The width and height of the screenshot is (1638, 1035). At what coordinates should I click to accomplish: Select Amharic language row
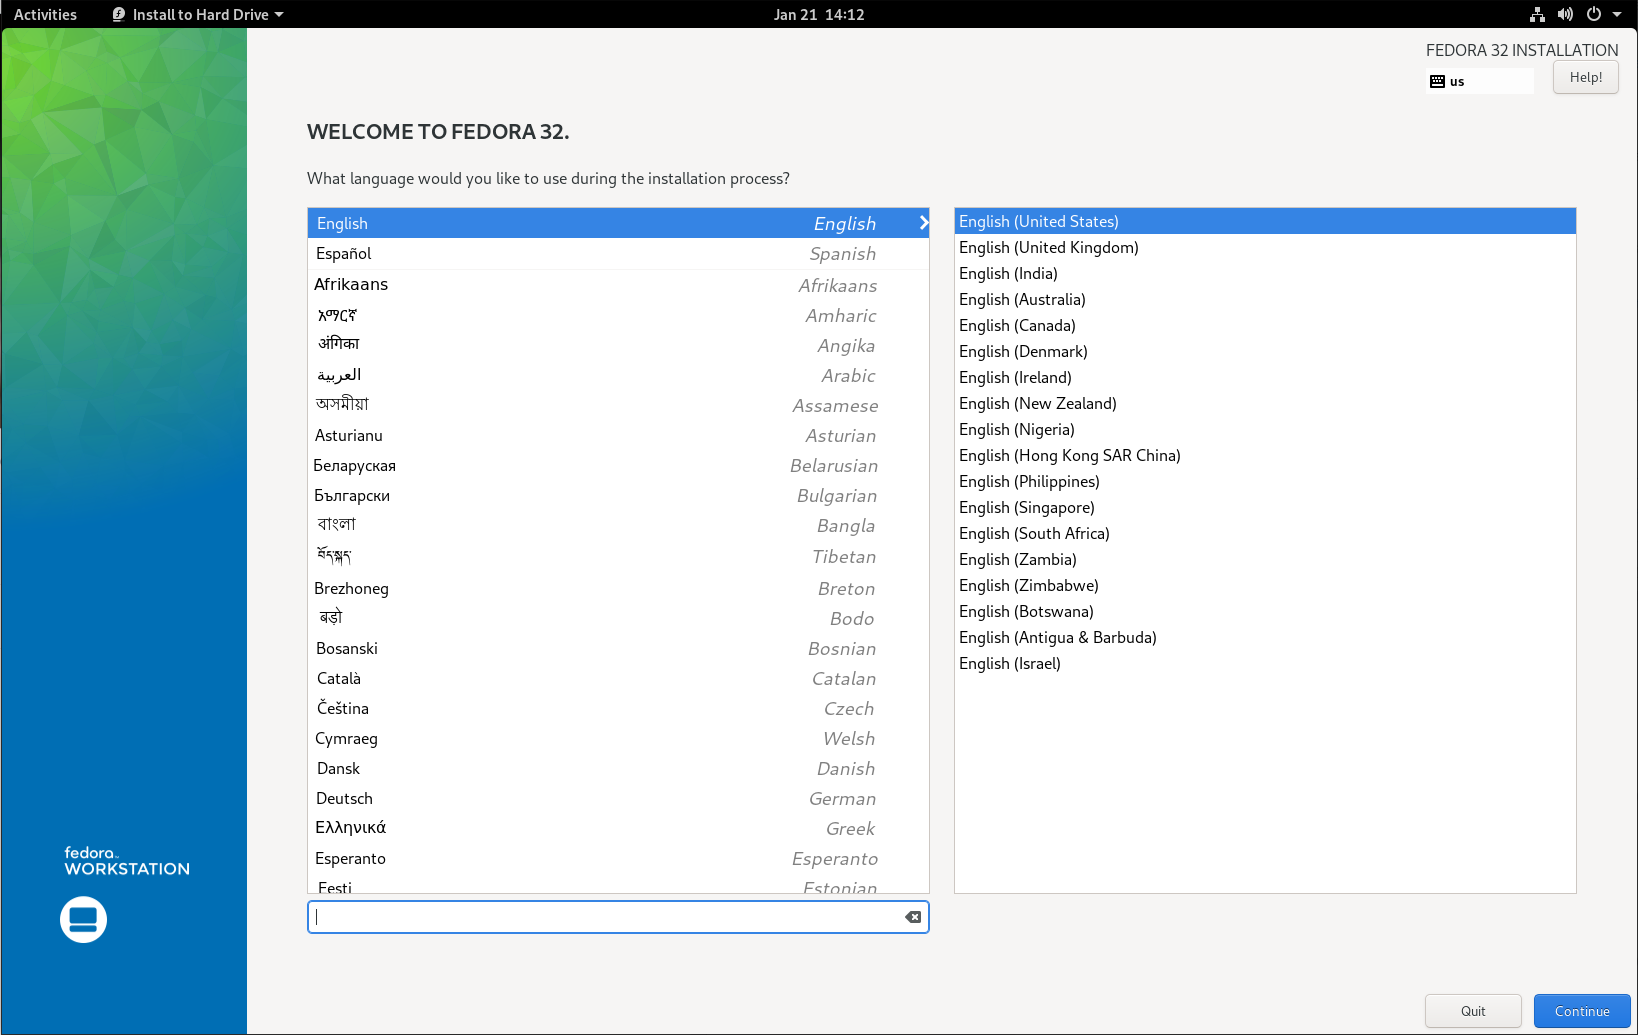[618, 315]
